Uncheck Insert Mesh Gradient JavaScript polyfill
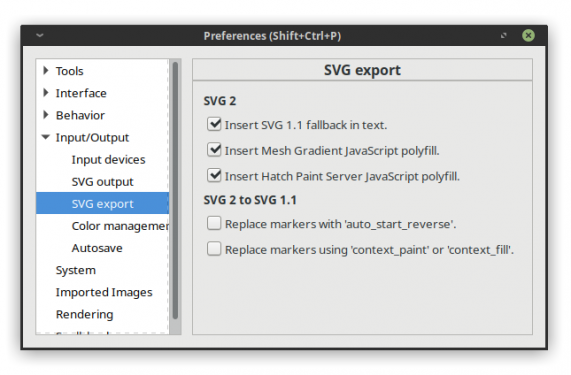The height and width of the screenshot is (375, 571). pos(214,150)
